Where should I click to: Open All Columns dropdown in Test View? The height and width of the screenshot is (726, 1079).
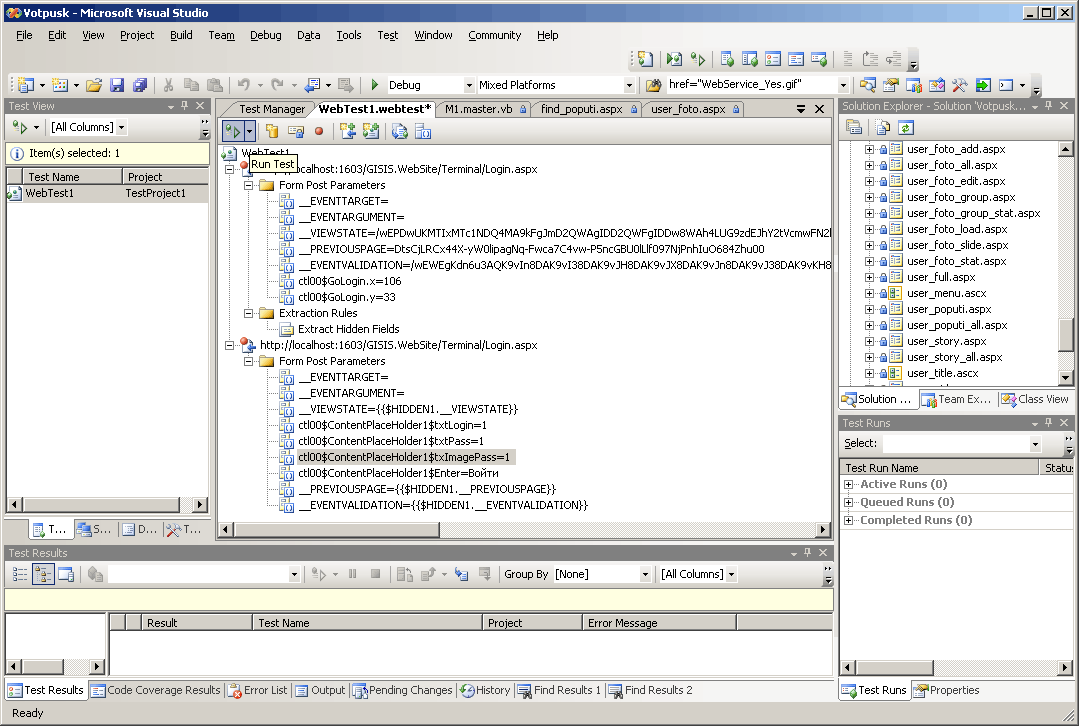coord(122,127)
